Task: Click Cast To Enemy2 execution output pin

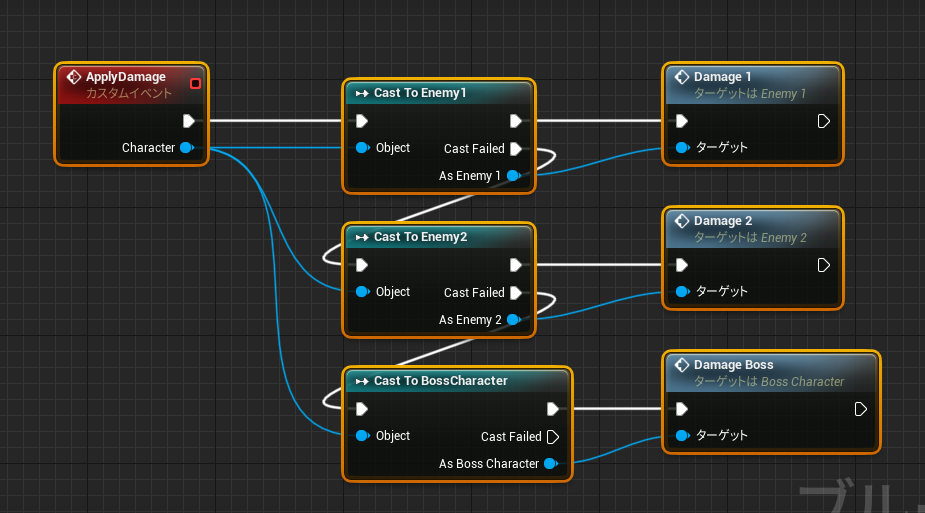Action: tap(516, 265)
